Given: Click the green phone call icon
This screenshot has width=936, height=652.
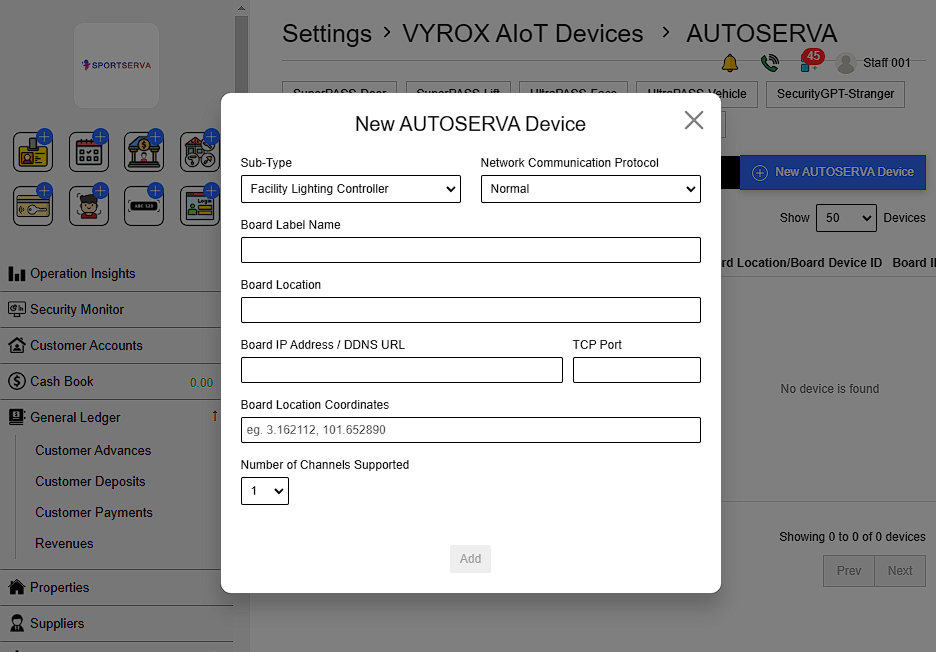Looking at the screenshot, I should coord(769,63).
